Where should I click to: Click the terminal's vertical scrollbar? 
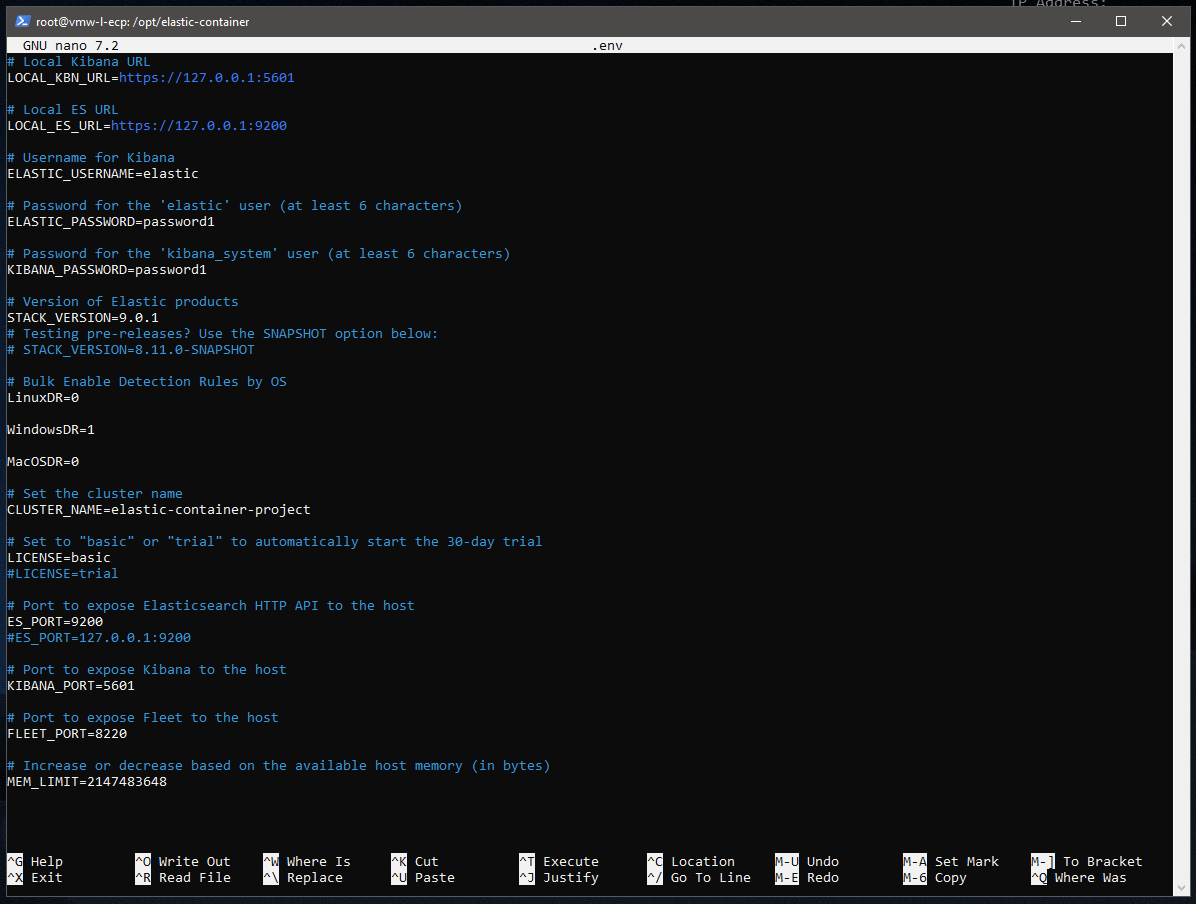[x=1182, y=450]
